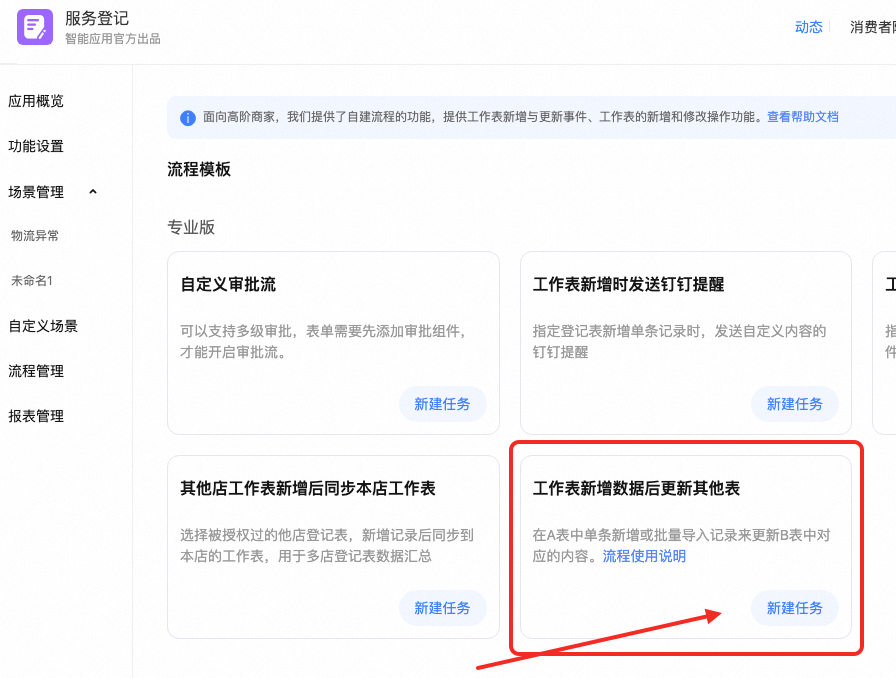Image resolution: width=896 pixels, height=678 pixels.
Task: Click 新建任务 for 其他店工作表新增后同步本店工作表
Action: pos(442,608)
